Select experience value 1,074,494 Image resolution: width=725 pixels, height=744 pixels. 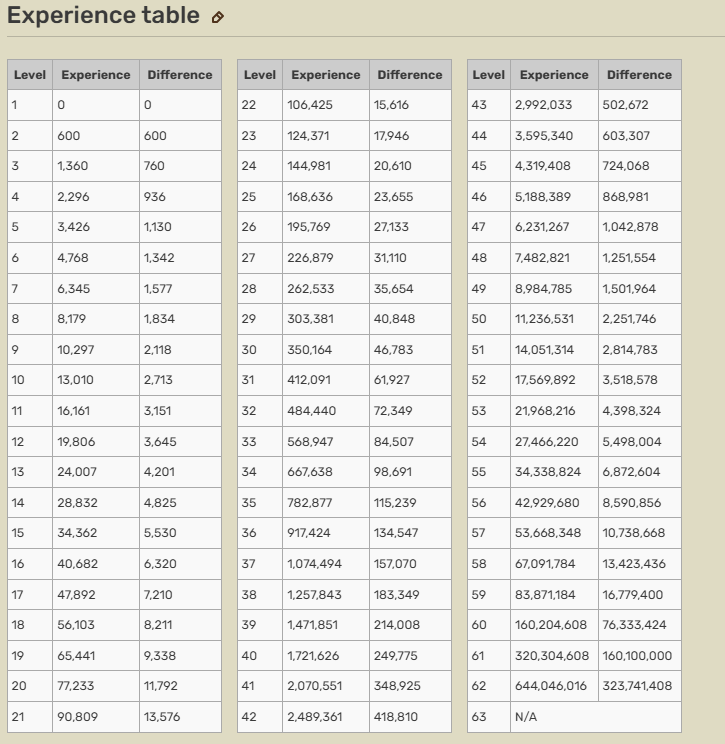pyautogui.click(x=314, y=564)
